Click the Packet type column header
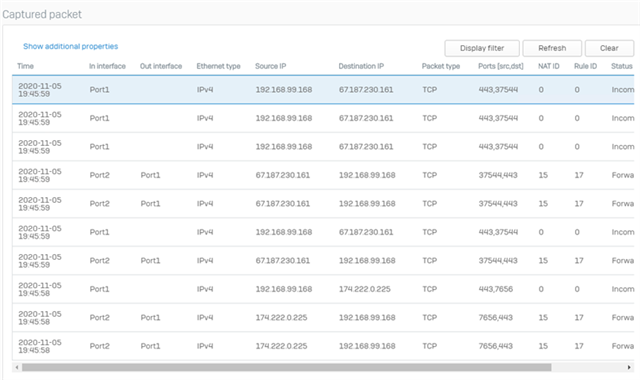This screenshot has height=380, width=640. [441, 66]
